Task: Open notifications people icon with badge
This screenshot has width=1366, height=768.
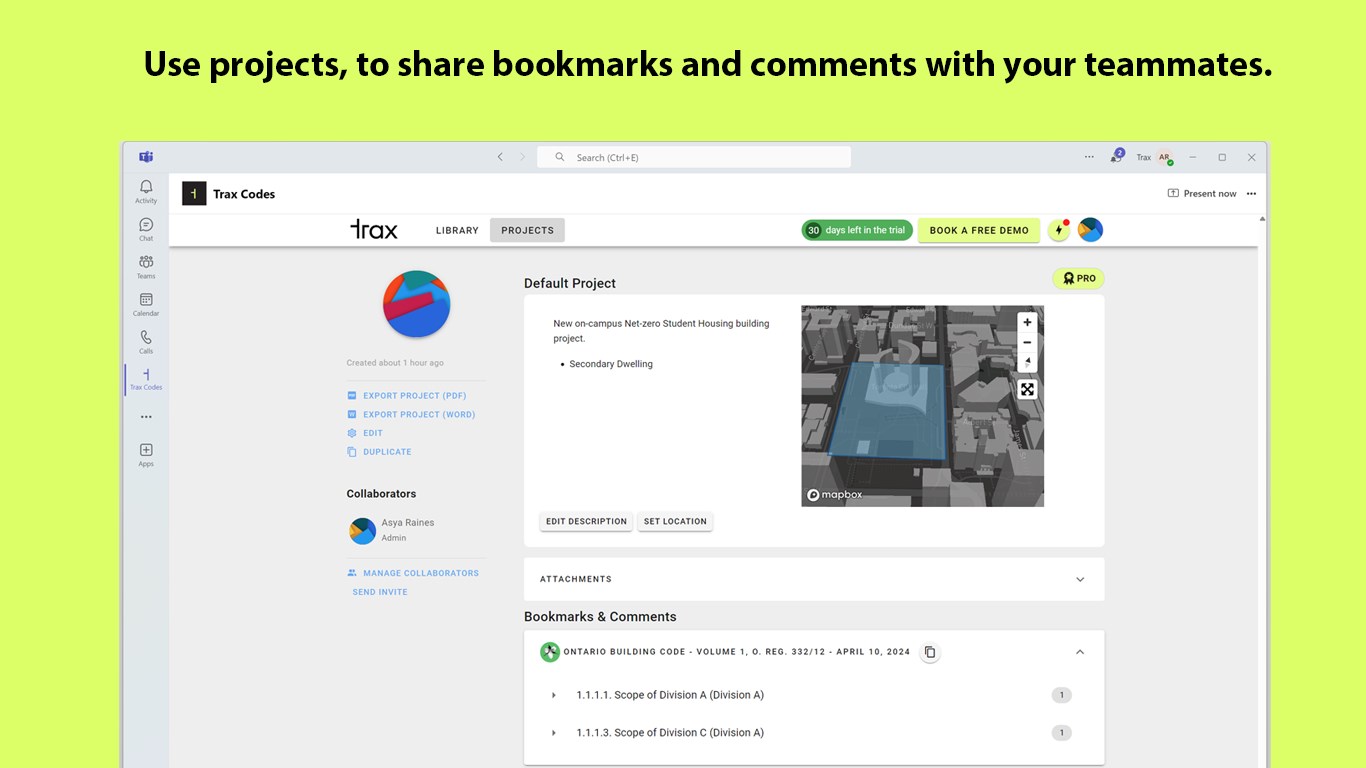Action: click(1116, 156)
